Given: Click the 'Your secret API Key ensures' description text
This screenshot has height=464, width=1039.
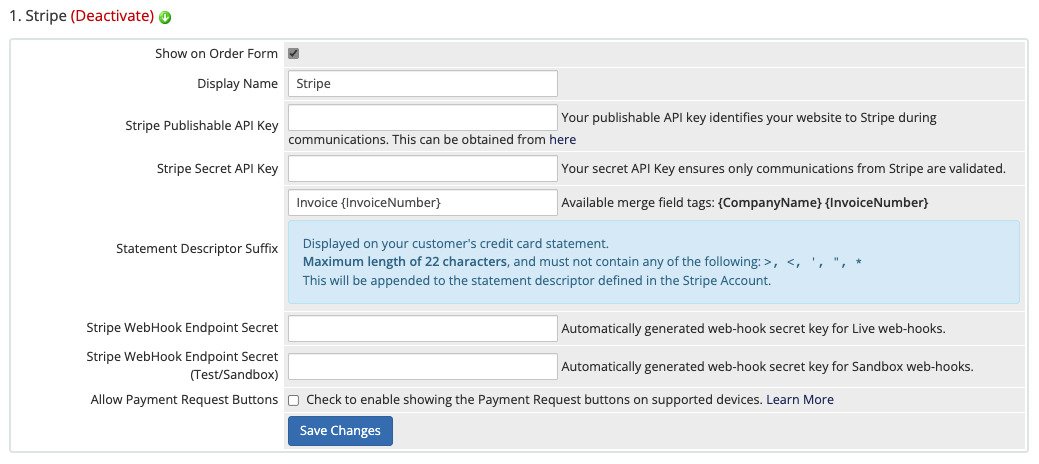Looking at the screenshot, I should (x=783, y=168).
